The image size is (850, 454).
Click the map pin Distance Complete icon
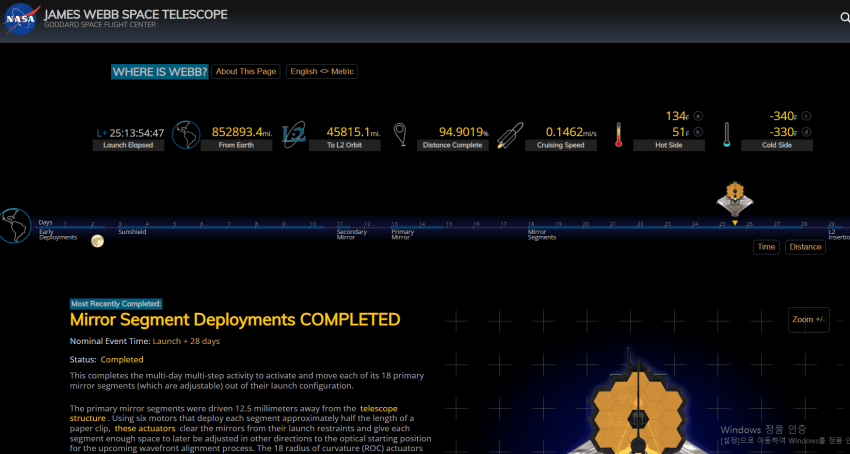401,133
